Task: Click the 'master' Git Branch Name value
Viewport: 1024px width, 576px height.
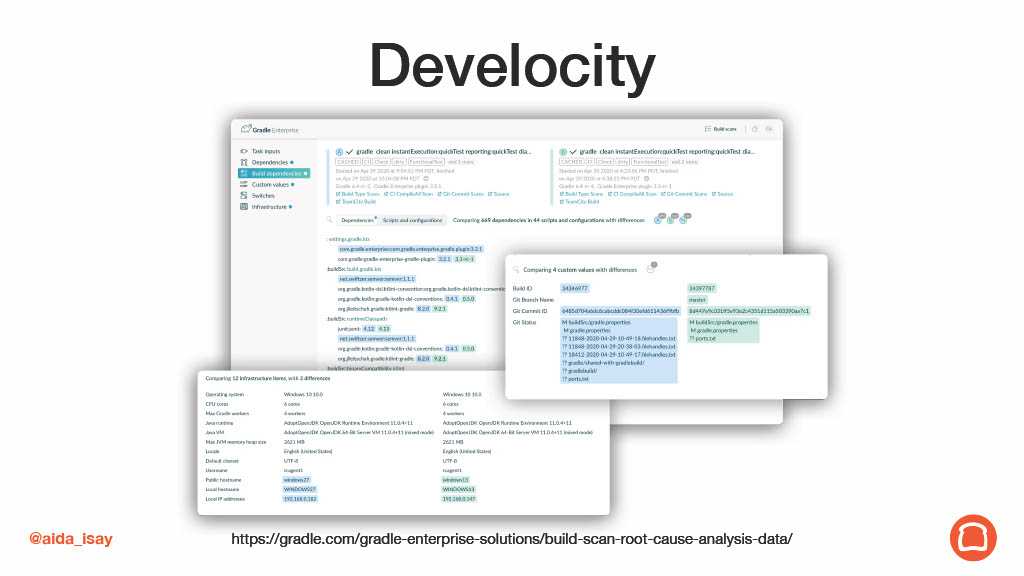Action: coord(697,300)
